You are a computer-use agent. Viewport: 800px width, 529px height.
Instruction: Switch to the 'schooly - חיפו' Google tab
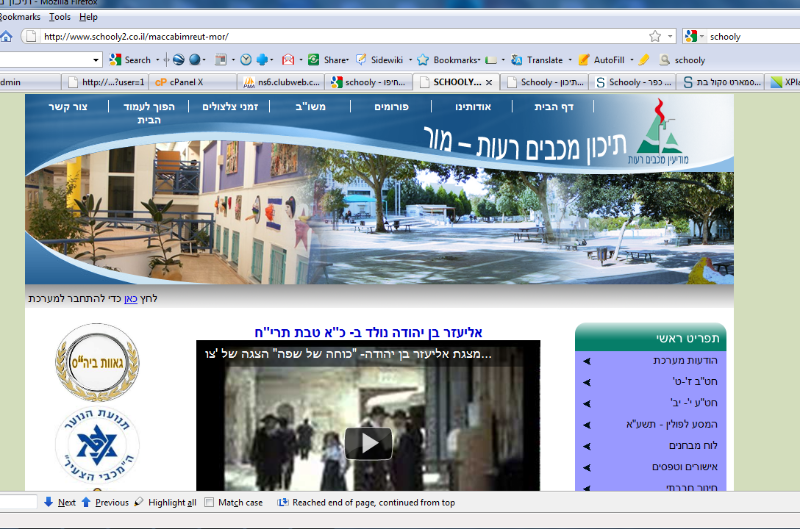pyautogui.click(x=368, y=82)
